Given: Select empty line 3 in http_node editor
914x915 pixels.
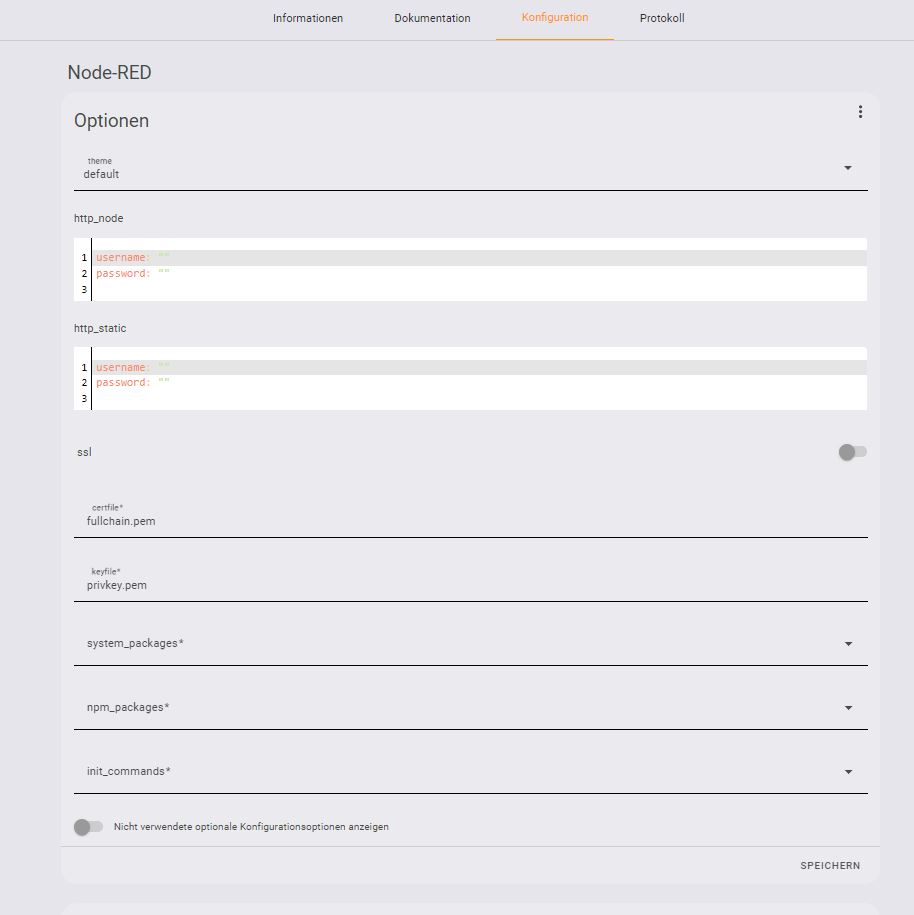Looking at the screenshot, I should tap(479, 289).
